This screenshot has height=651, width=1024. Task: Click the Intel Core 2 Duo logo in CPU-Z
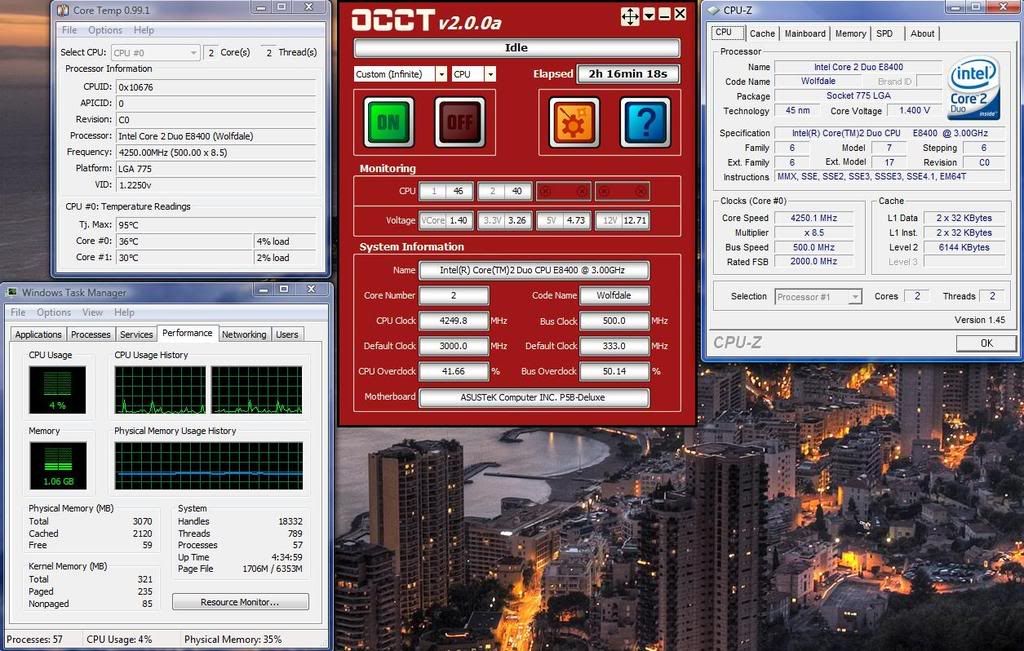pos(974,87)
